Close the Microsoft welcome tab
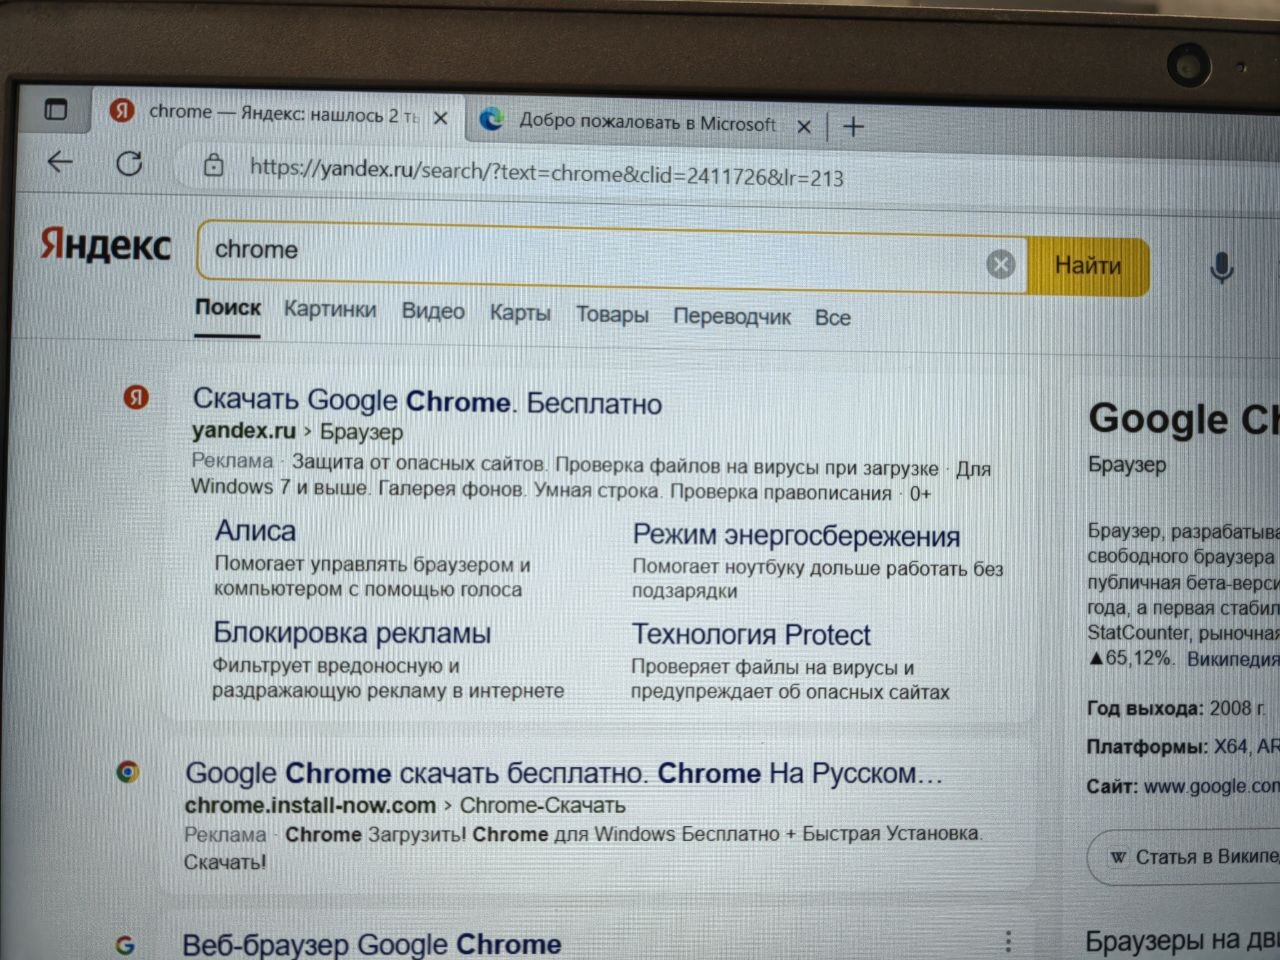 coord(804,127)
